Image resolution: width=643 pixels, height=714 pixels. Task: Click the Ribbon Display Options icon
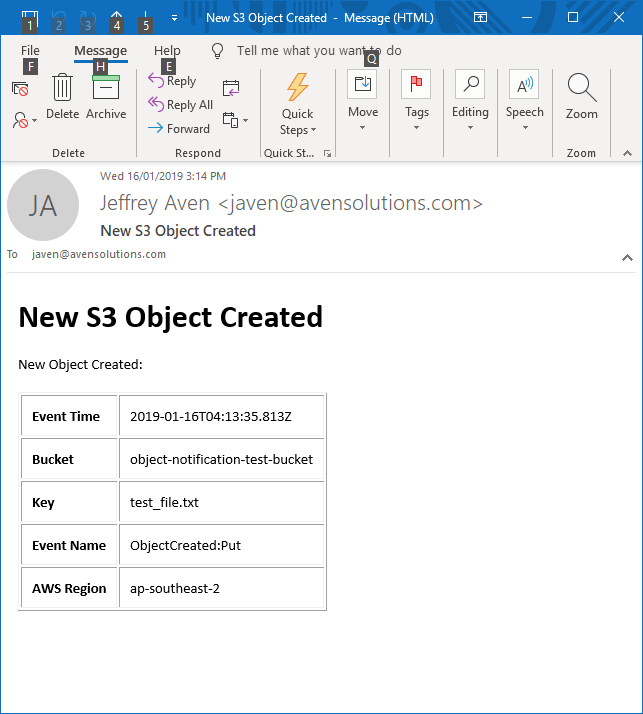click(x=480, y=17)
